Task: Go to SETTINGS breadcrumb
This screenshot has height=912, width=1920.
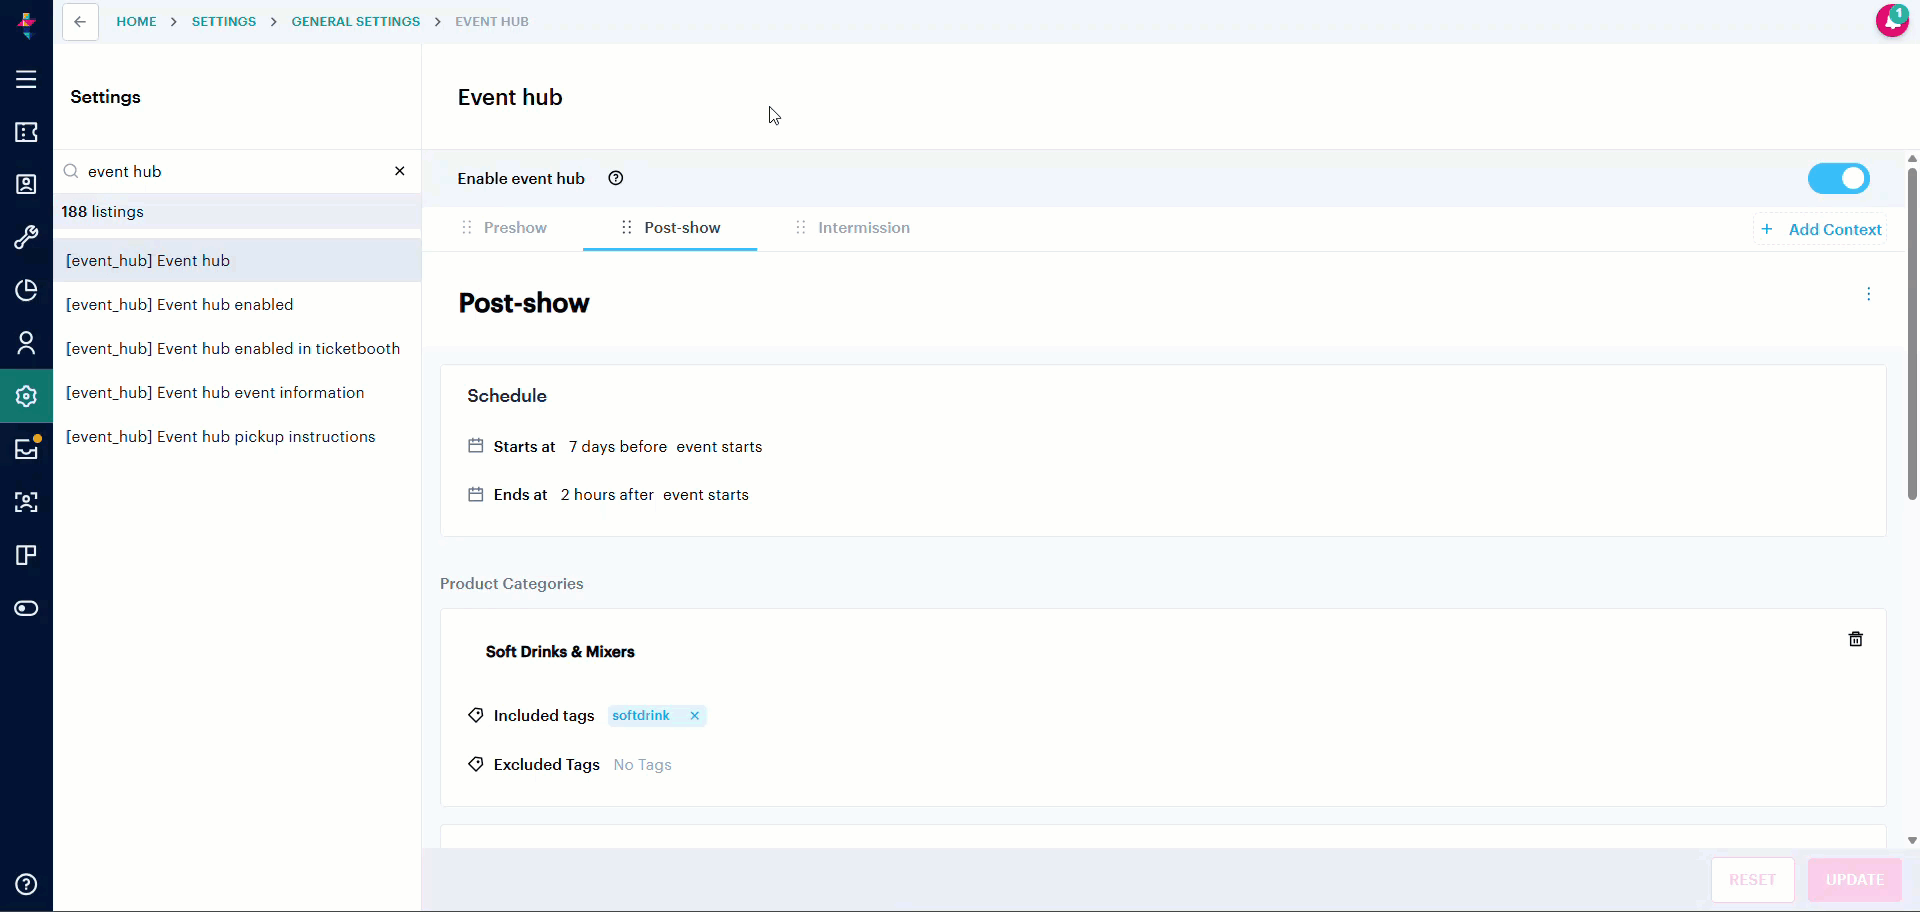Action: coord(224,21)
